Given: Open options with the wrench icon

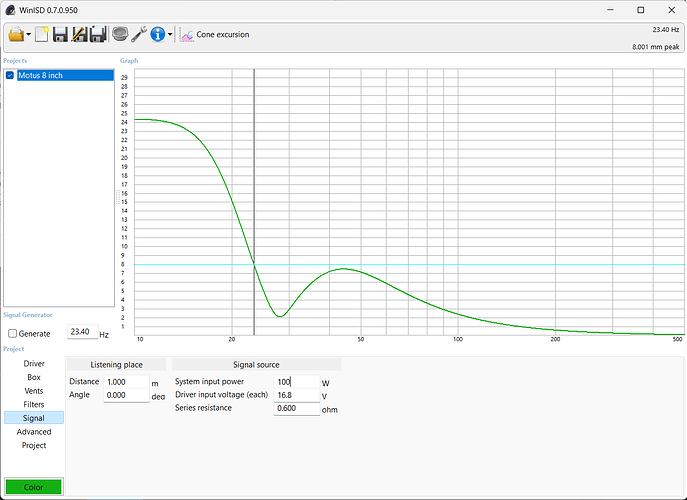Looking at the screenshot, I should pos(139,34).
